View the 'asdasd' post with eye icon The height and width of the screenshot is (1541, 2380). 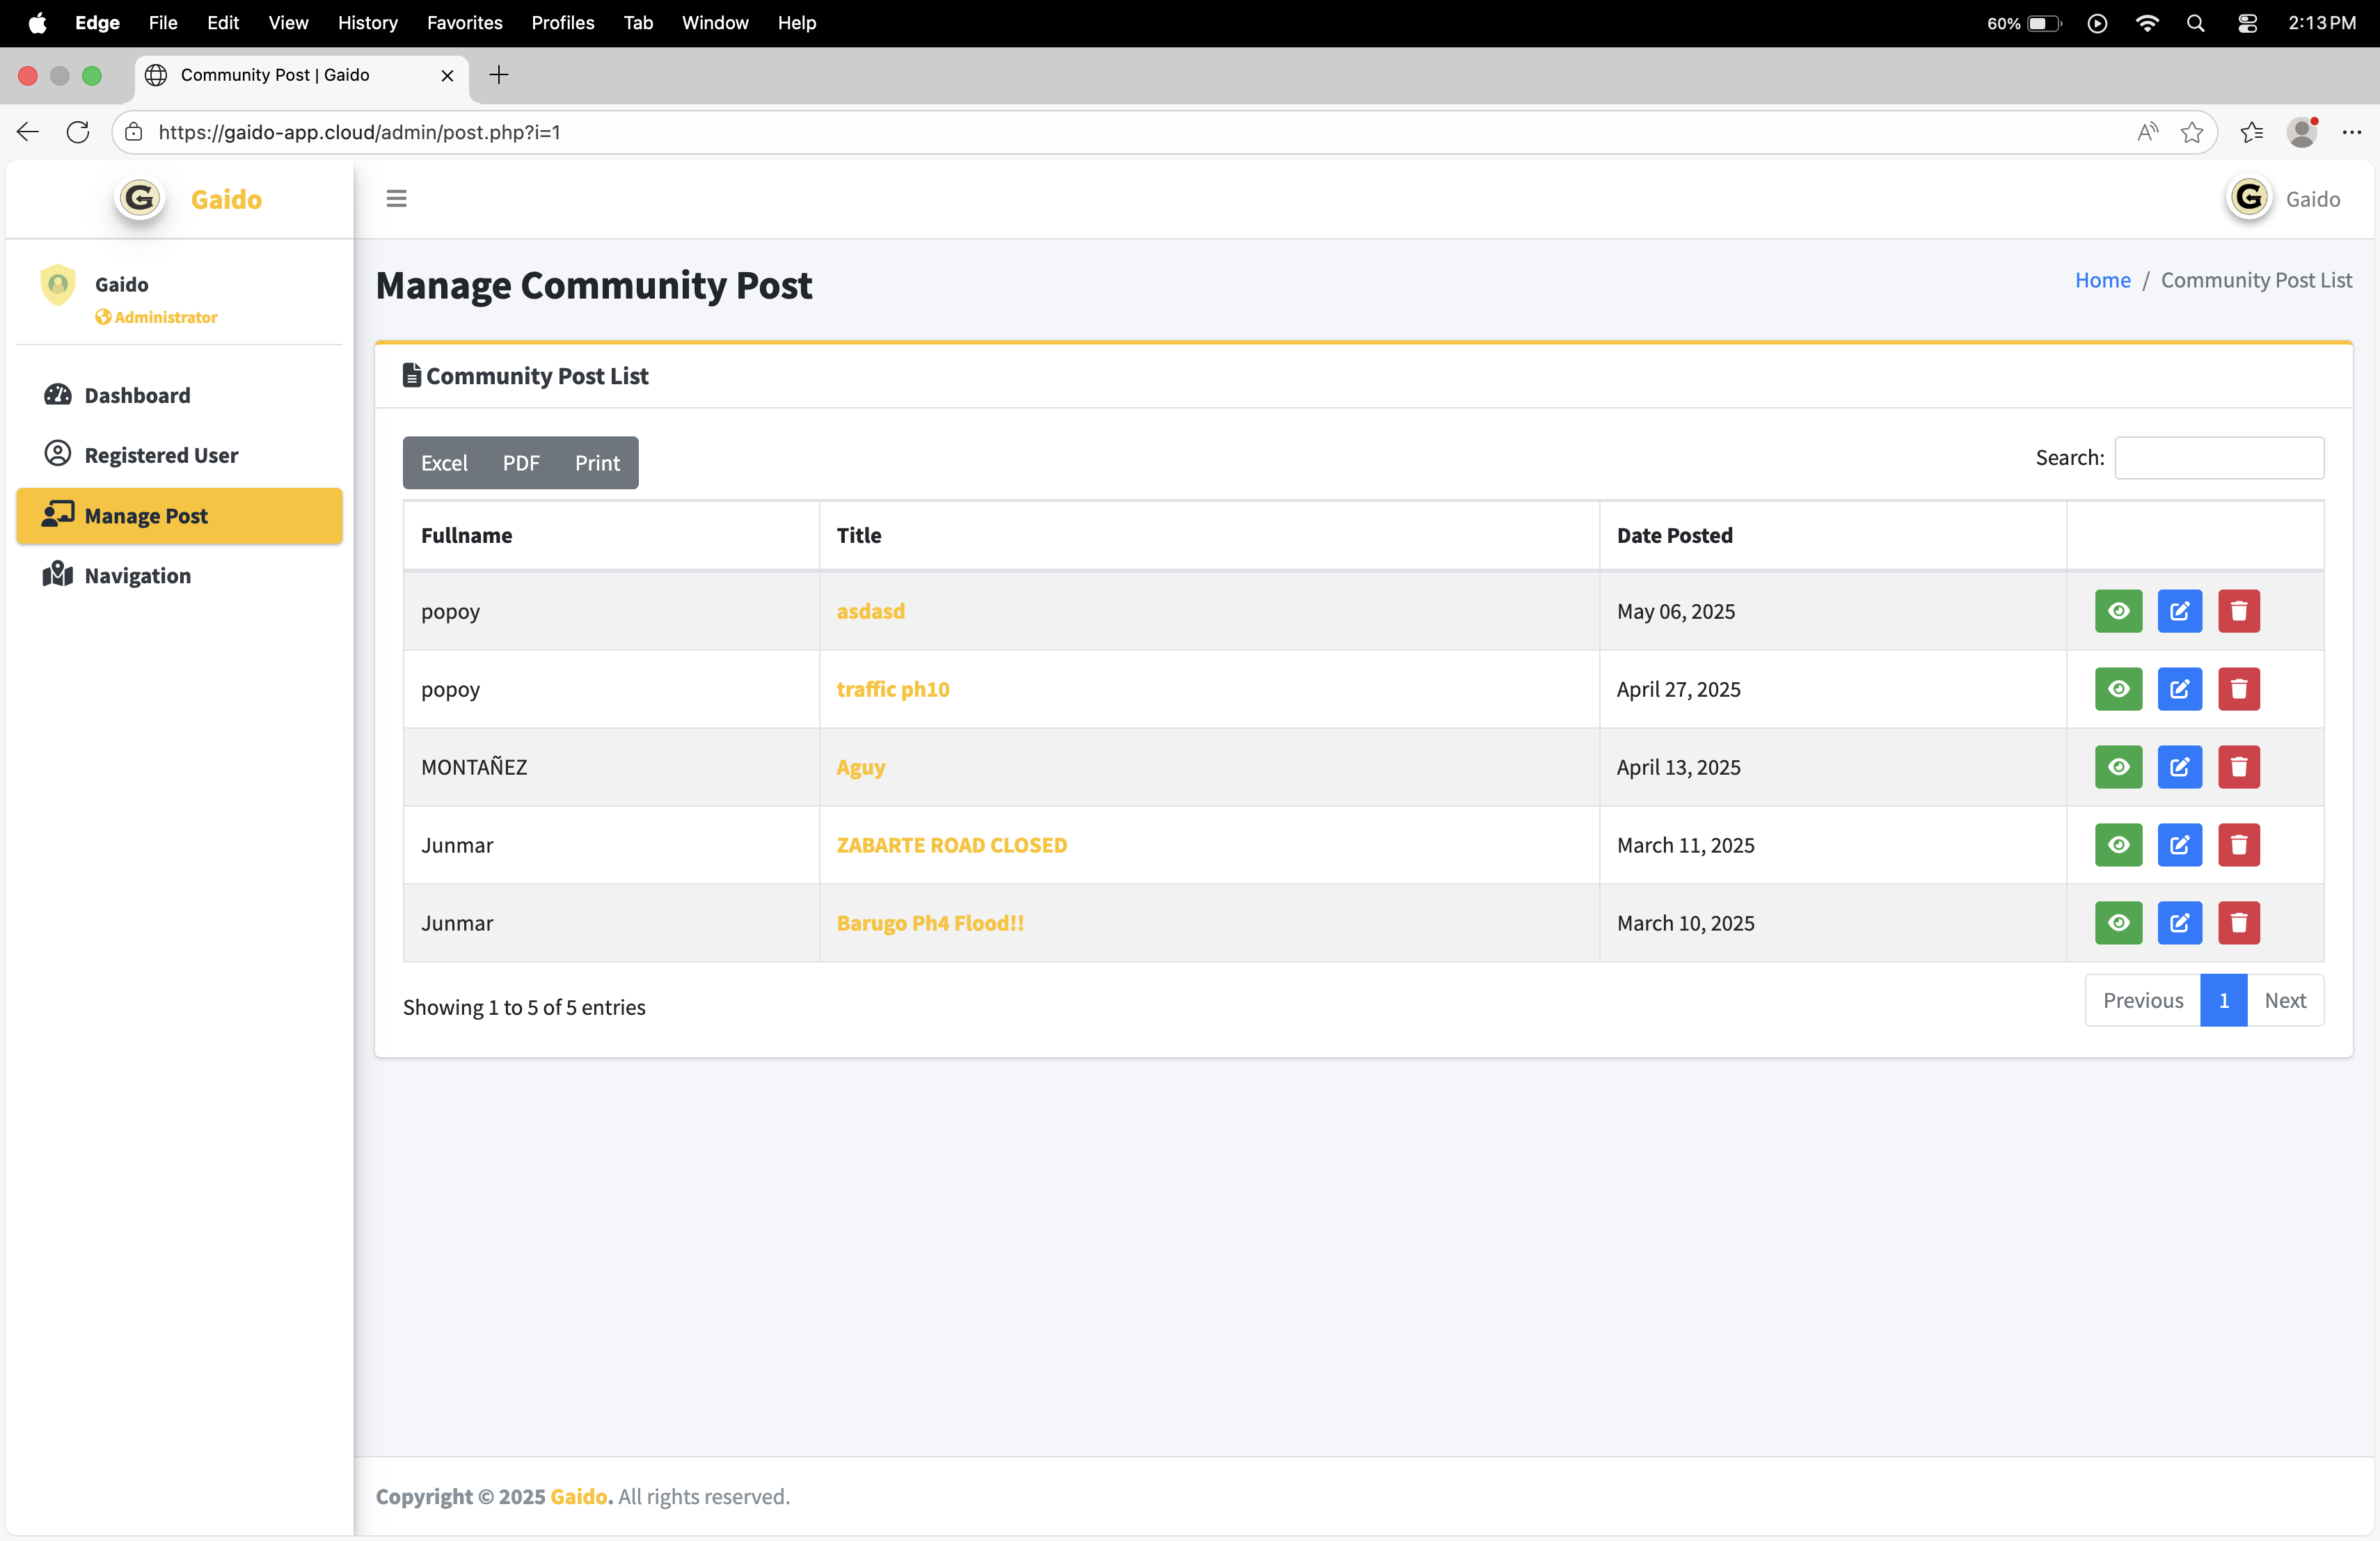click(x=2118, y=611)
